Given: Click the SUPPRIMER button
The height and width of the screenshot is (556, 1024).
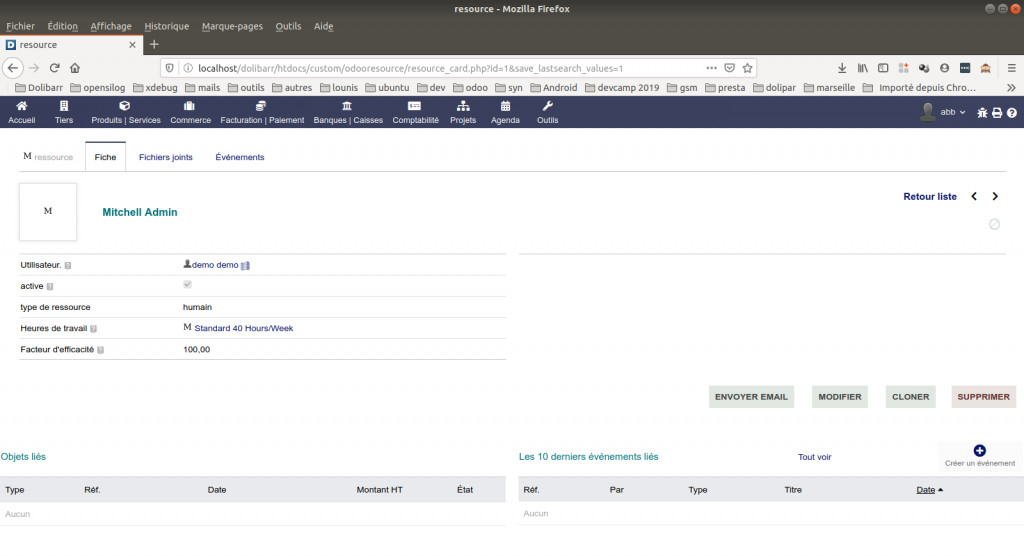Looking at the screenshot, I should click(984, 397).
